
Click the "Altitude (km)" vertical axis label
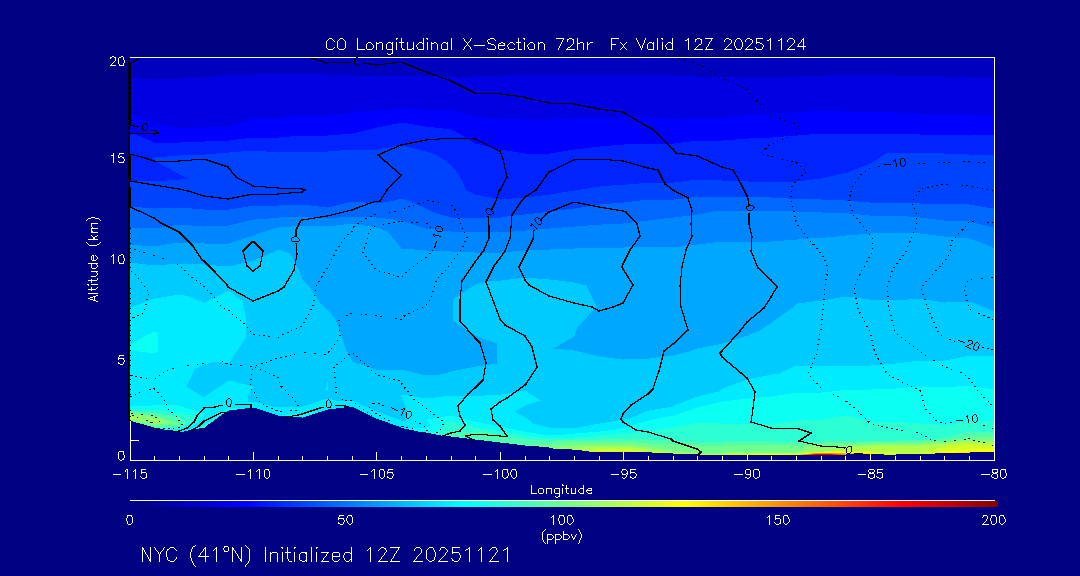[93, 258]
